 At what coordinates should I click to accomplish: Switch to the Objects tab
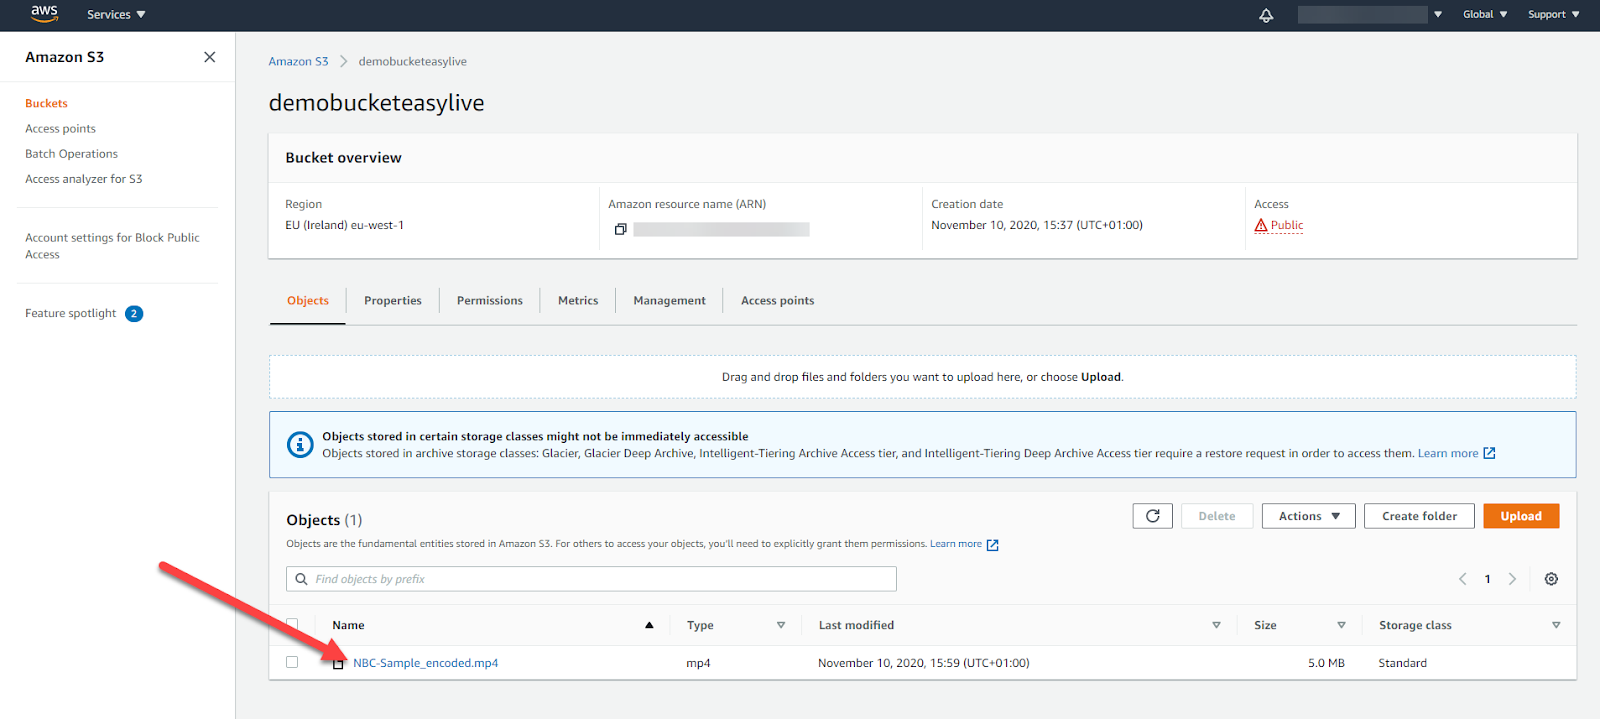(x=308, y=301)
